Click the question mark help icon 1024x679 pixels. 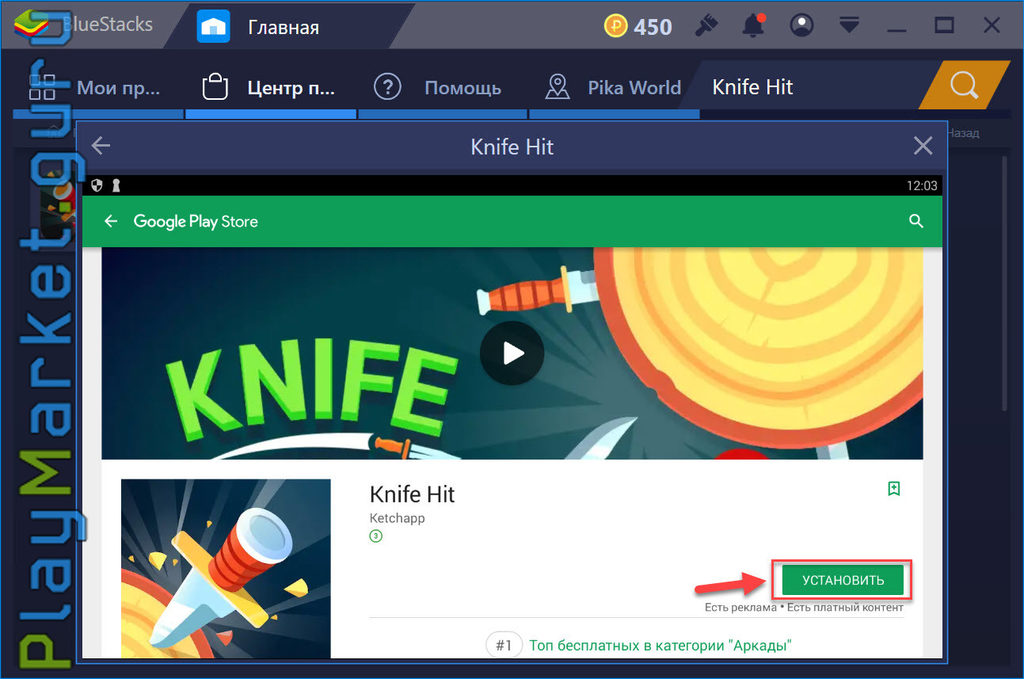(x=387, y=86)
